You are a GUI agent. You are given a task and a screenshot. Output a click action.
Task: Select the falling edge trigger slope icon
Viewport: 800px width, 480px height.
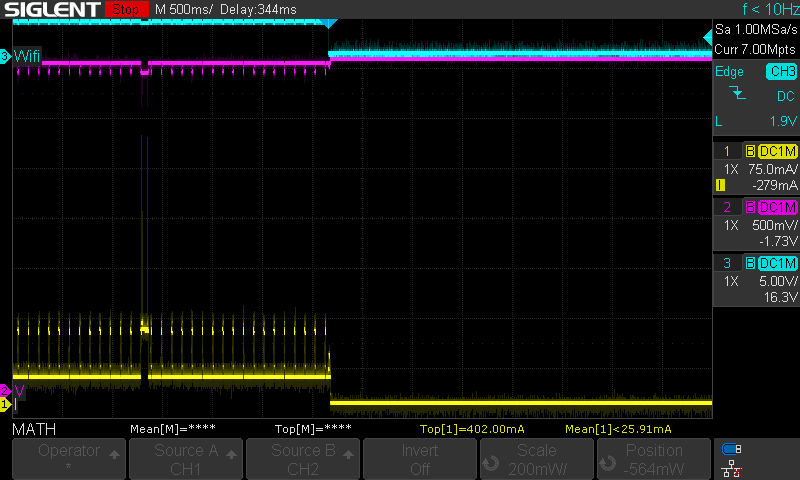[737, 93]
